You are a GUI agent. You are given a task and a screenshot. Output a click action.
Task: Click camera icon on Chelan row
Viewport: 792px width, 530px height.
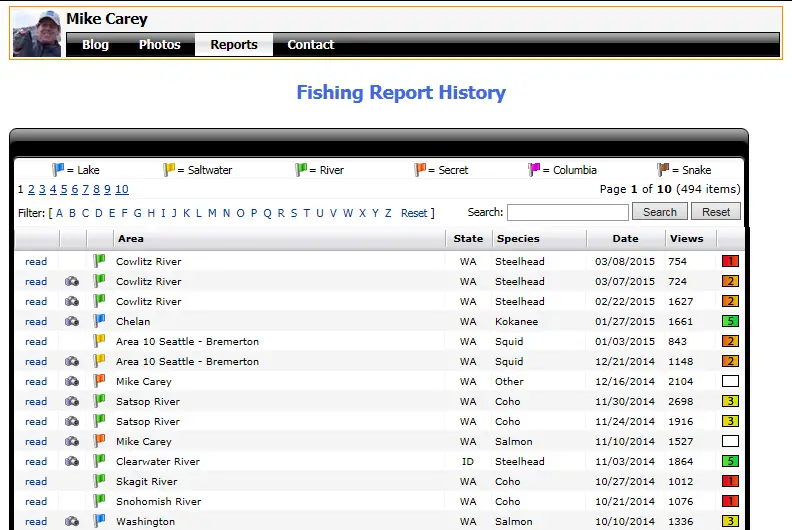pos(72,322)
